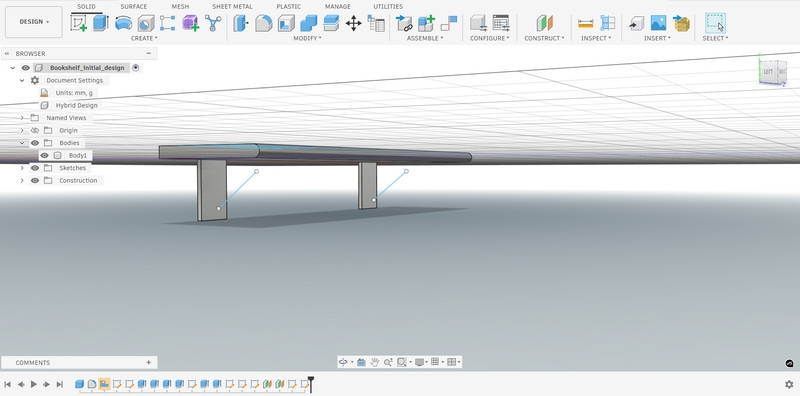The image size is (800, 396).
Task: Open the CREATE dropdown menu
Action: coord(144,38)
